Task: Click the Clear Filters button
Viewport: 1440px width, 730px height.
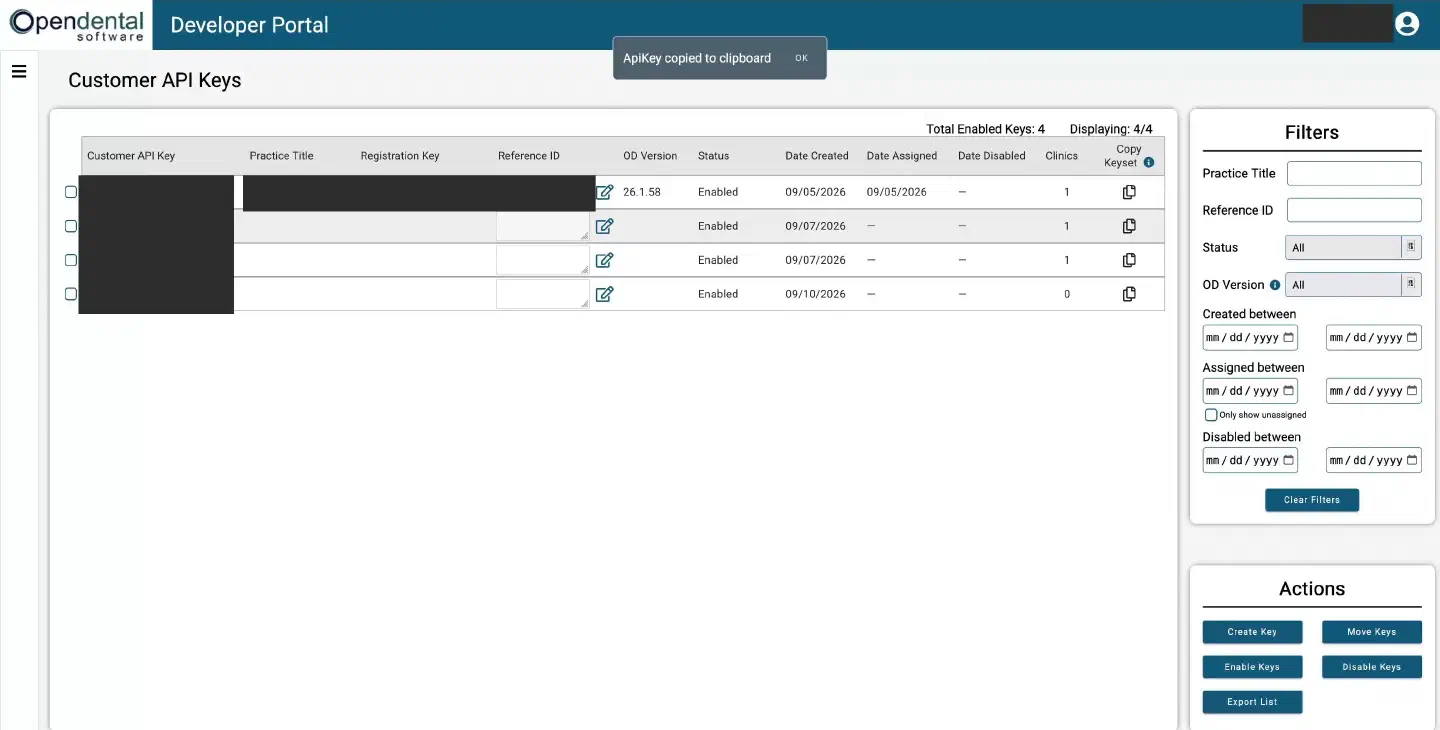Action: click(1312, 500)
